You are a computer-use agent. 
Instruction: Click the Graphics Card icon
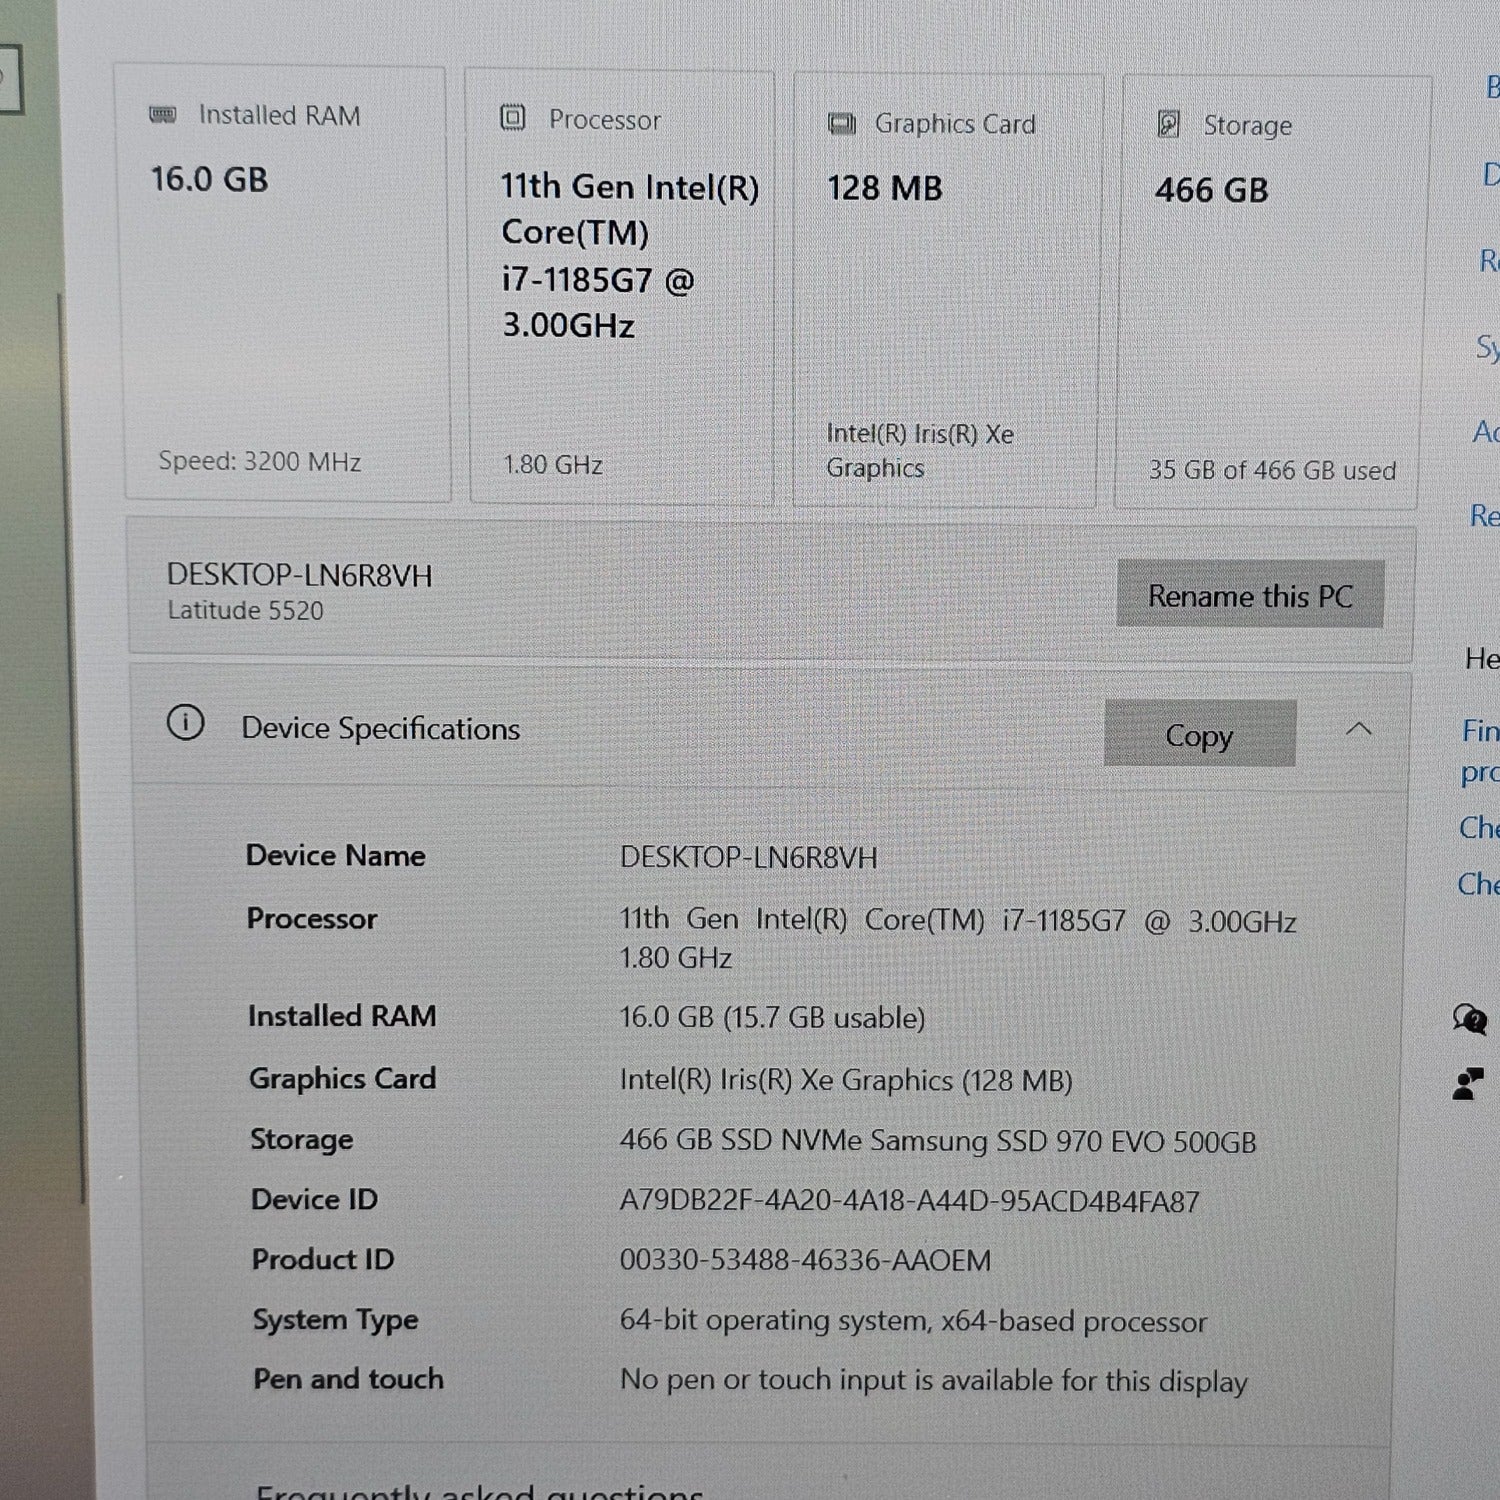tap(842, 124)
